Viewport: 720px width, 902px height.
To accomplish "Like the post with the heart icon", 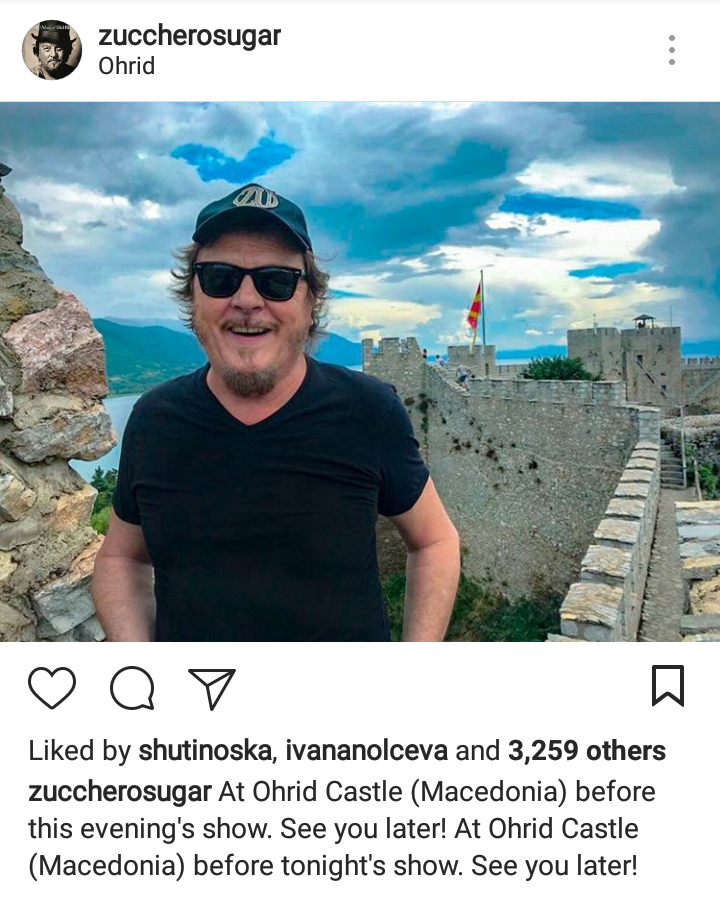I will (x=52, y=687).
